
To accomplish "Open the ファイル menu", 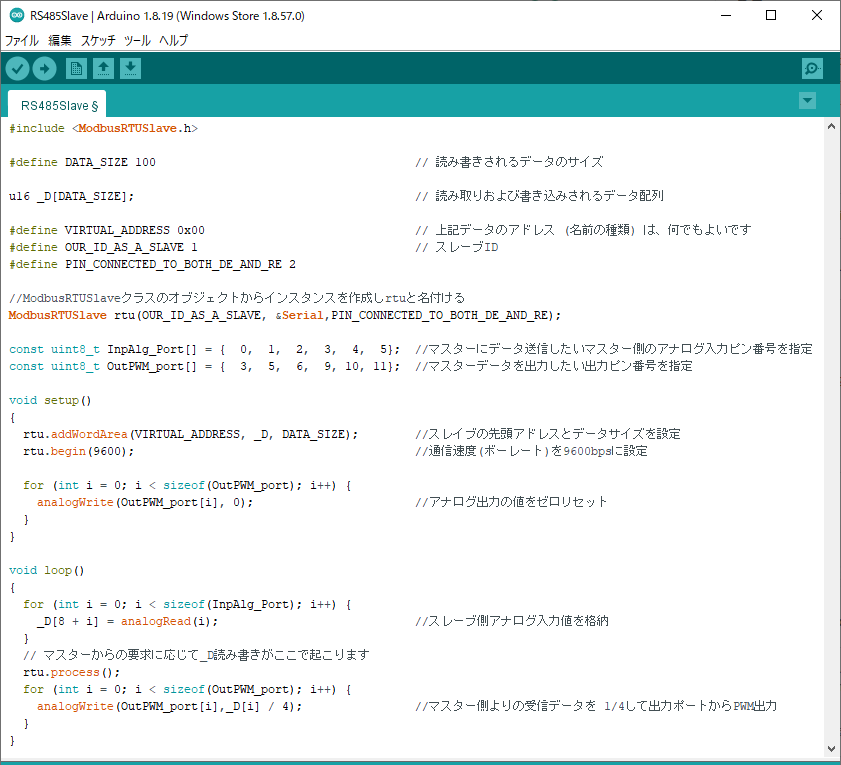I will click(22, 41).
